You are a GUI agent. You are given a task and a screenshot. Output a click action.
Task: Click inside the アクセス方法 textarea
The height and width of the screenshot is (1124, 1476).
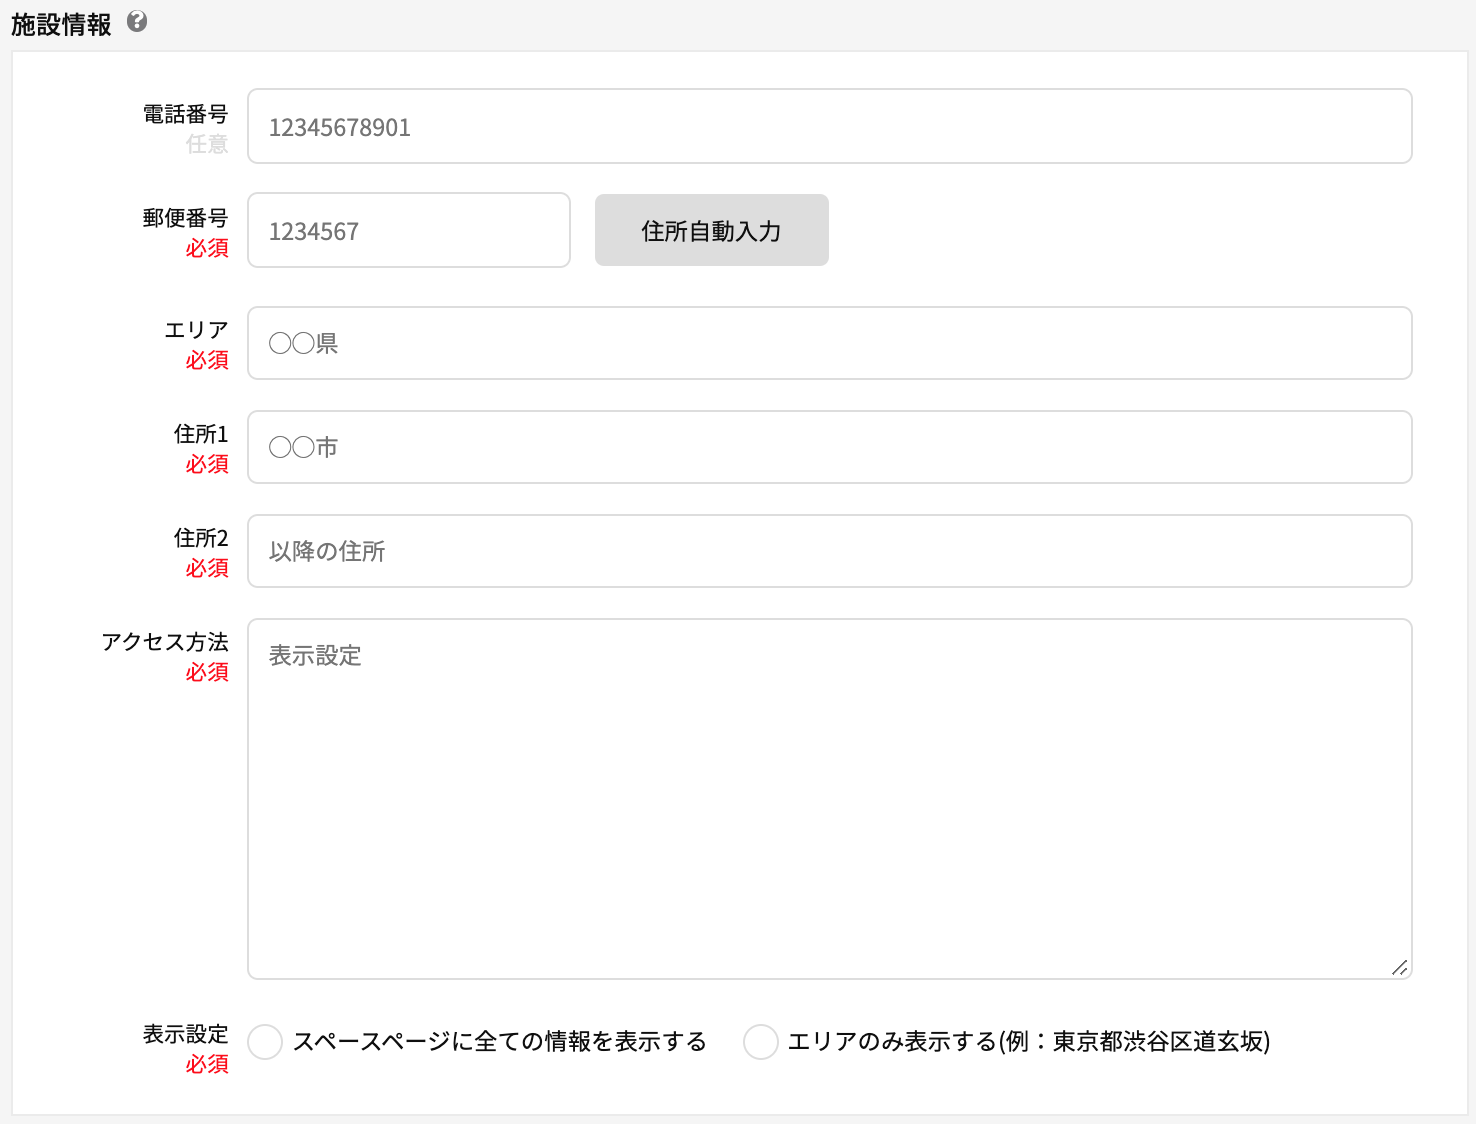(830, 799)
